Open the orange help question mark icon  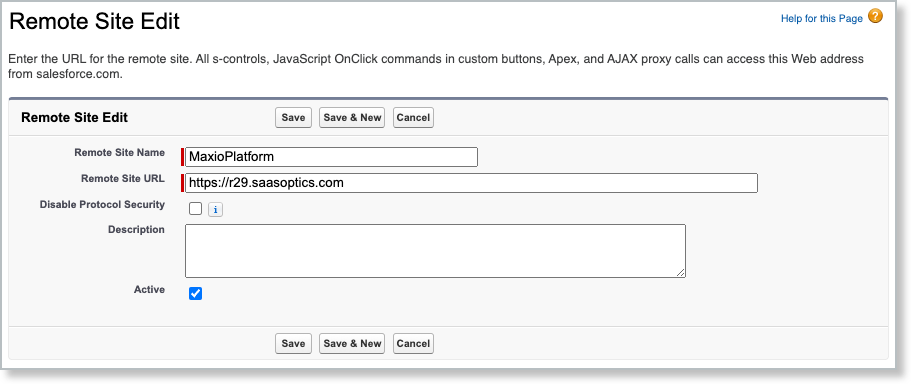click(x=875, y=16)
